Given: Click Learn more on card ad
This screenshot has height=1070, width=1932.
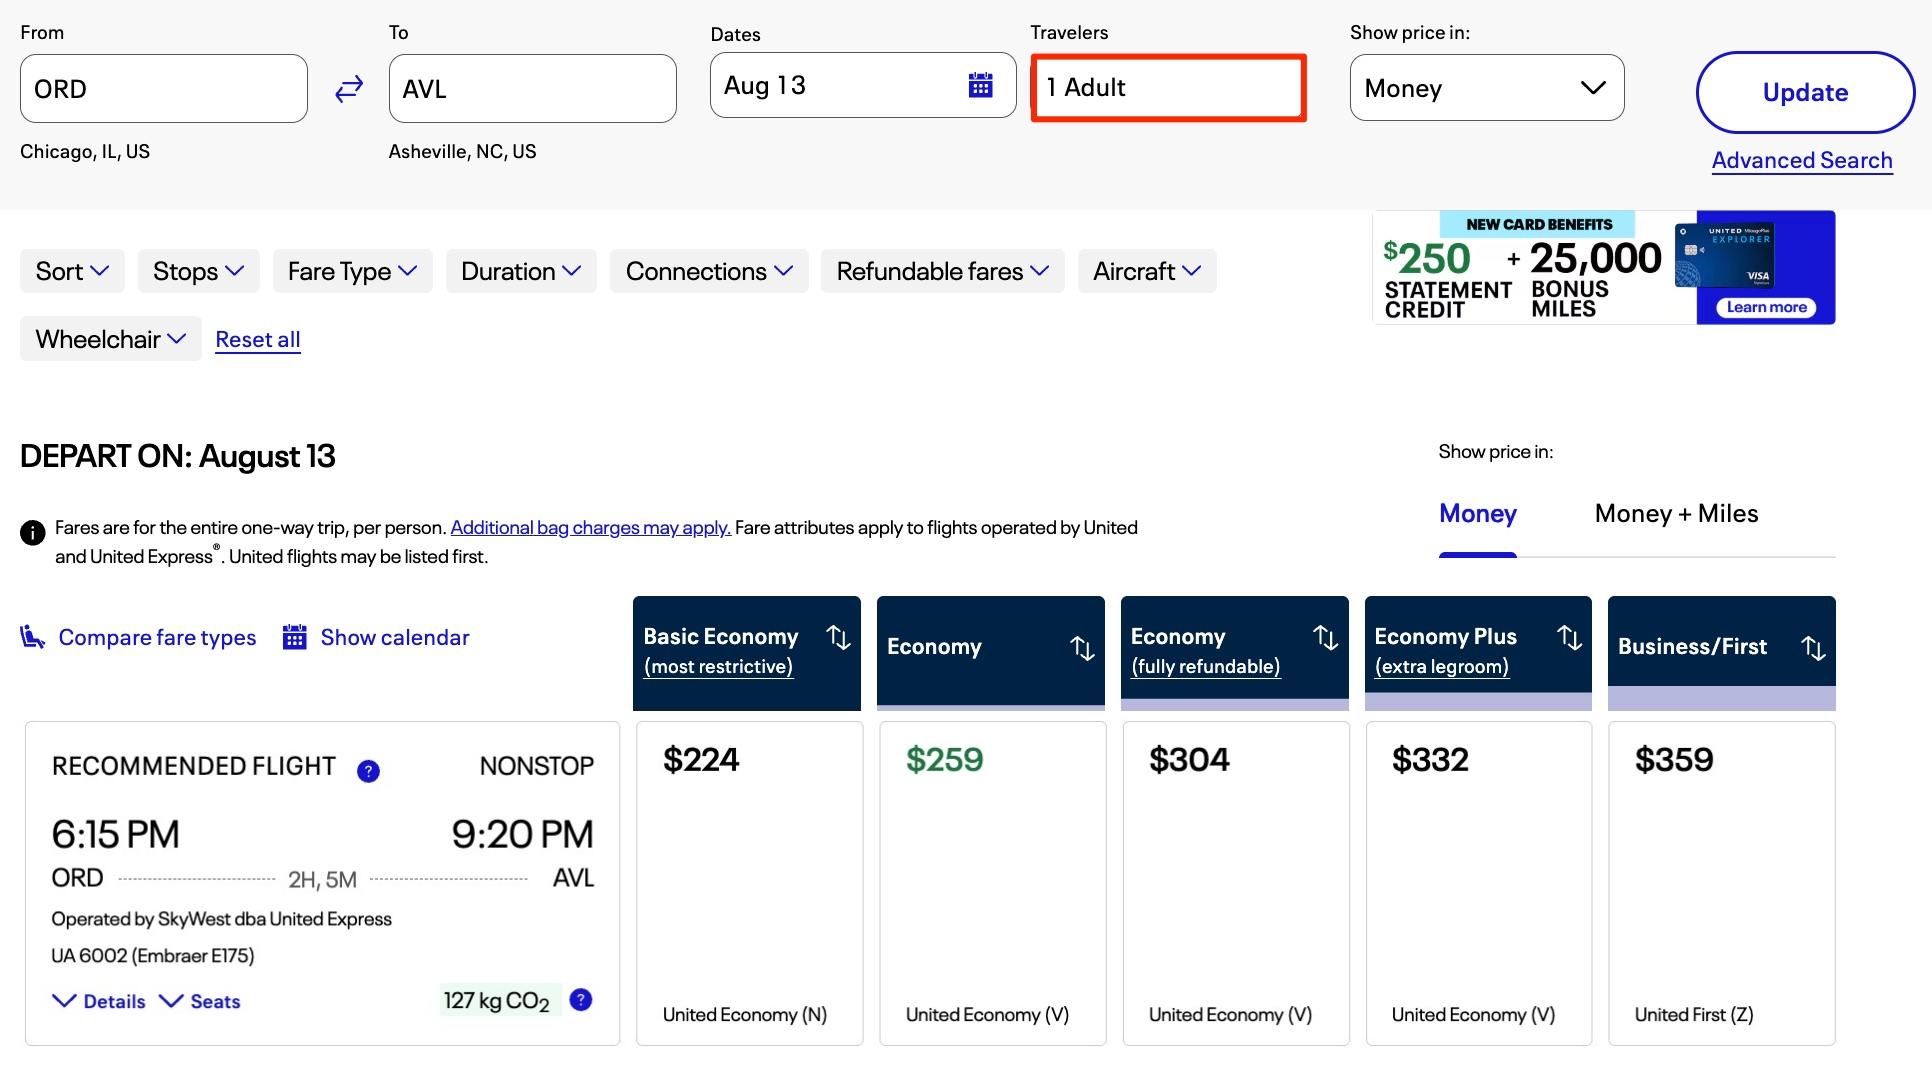Looking at the screenshot, I should (x=1766, y=307).
